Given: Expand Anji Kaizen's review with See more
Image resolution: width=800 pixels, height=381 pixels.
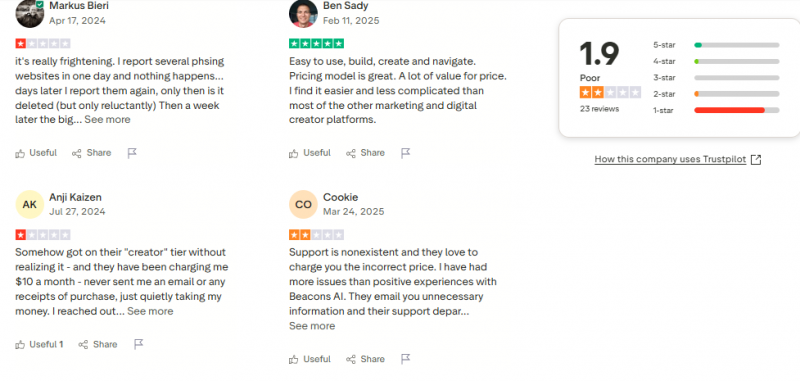Looking at the screenshot, I should [x=150, y=311].
